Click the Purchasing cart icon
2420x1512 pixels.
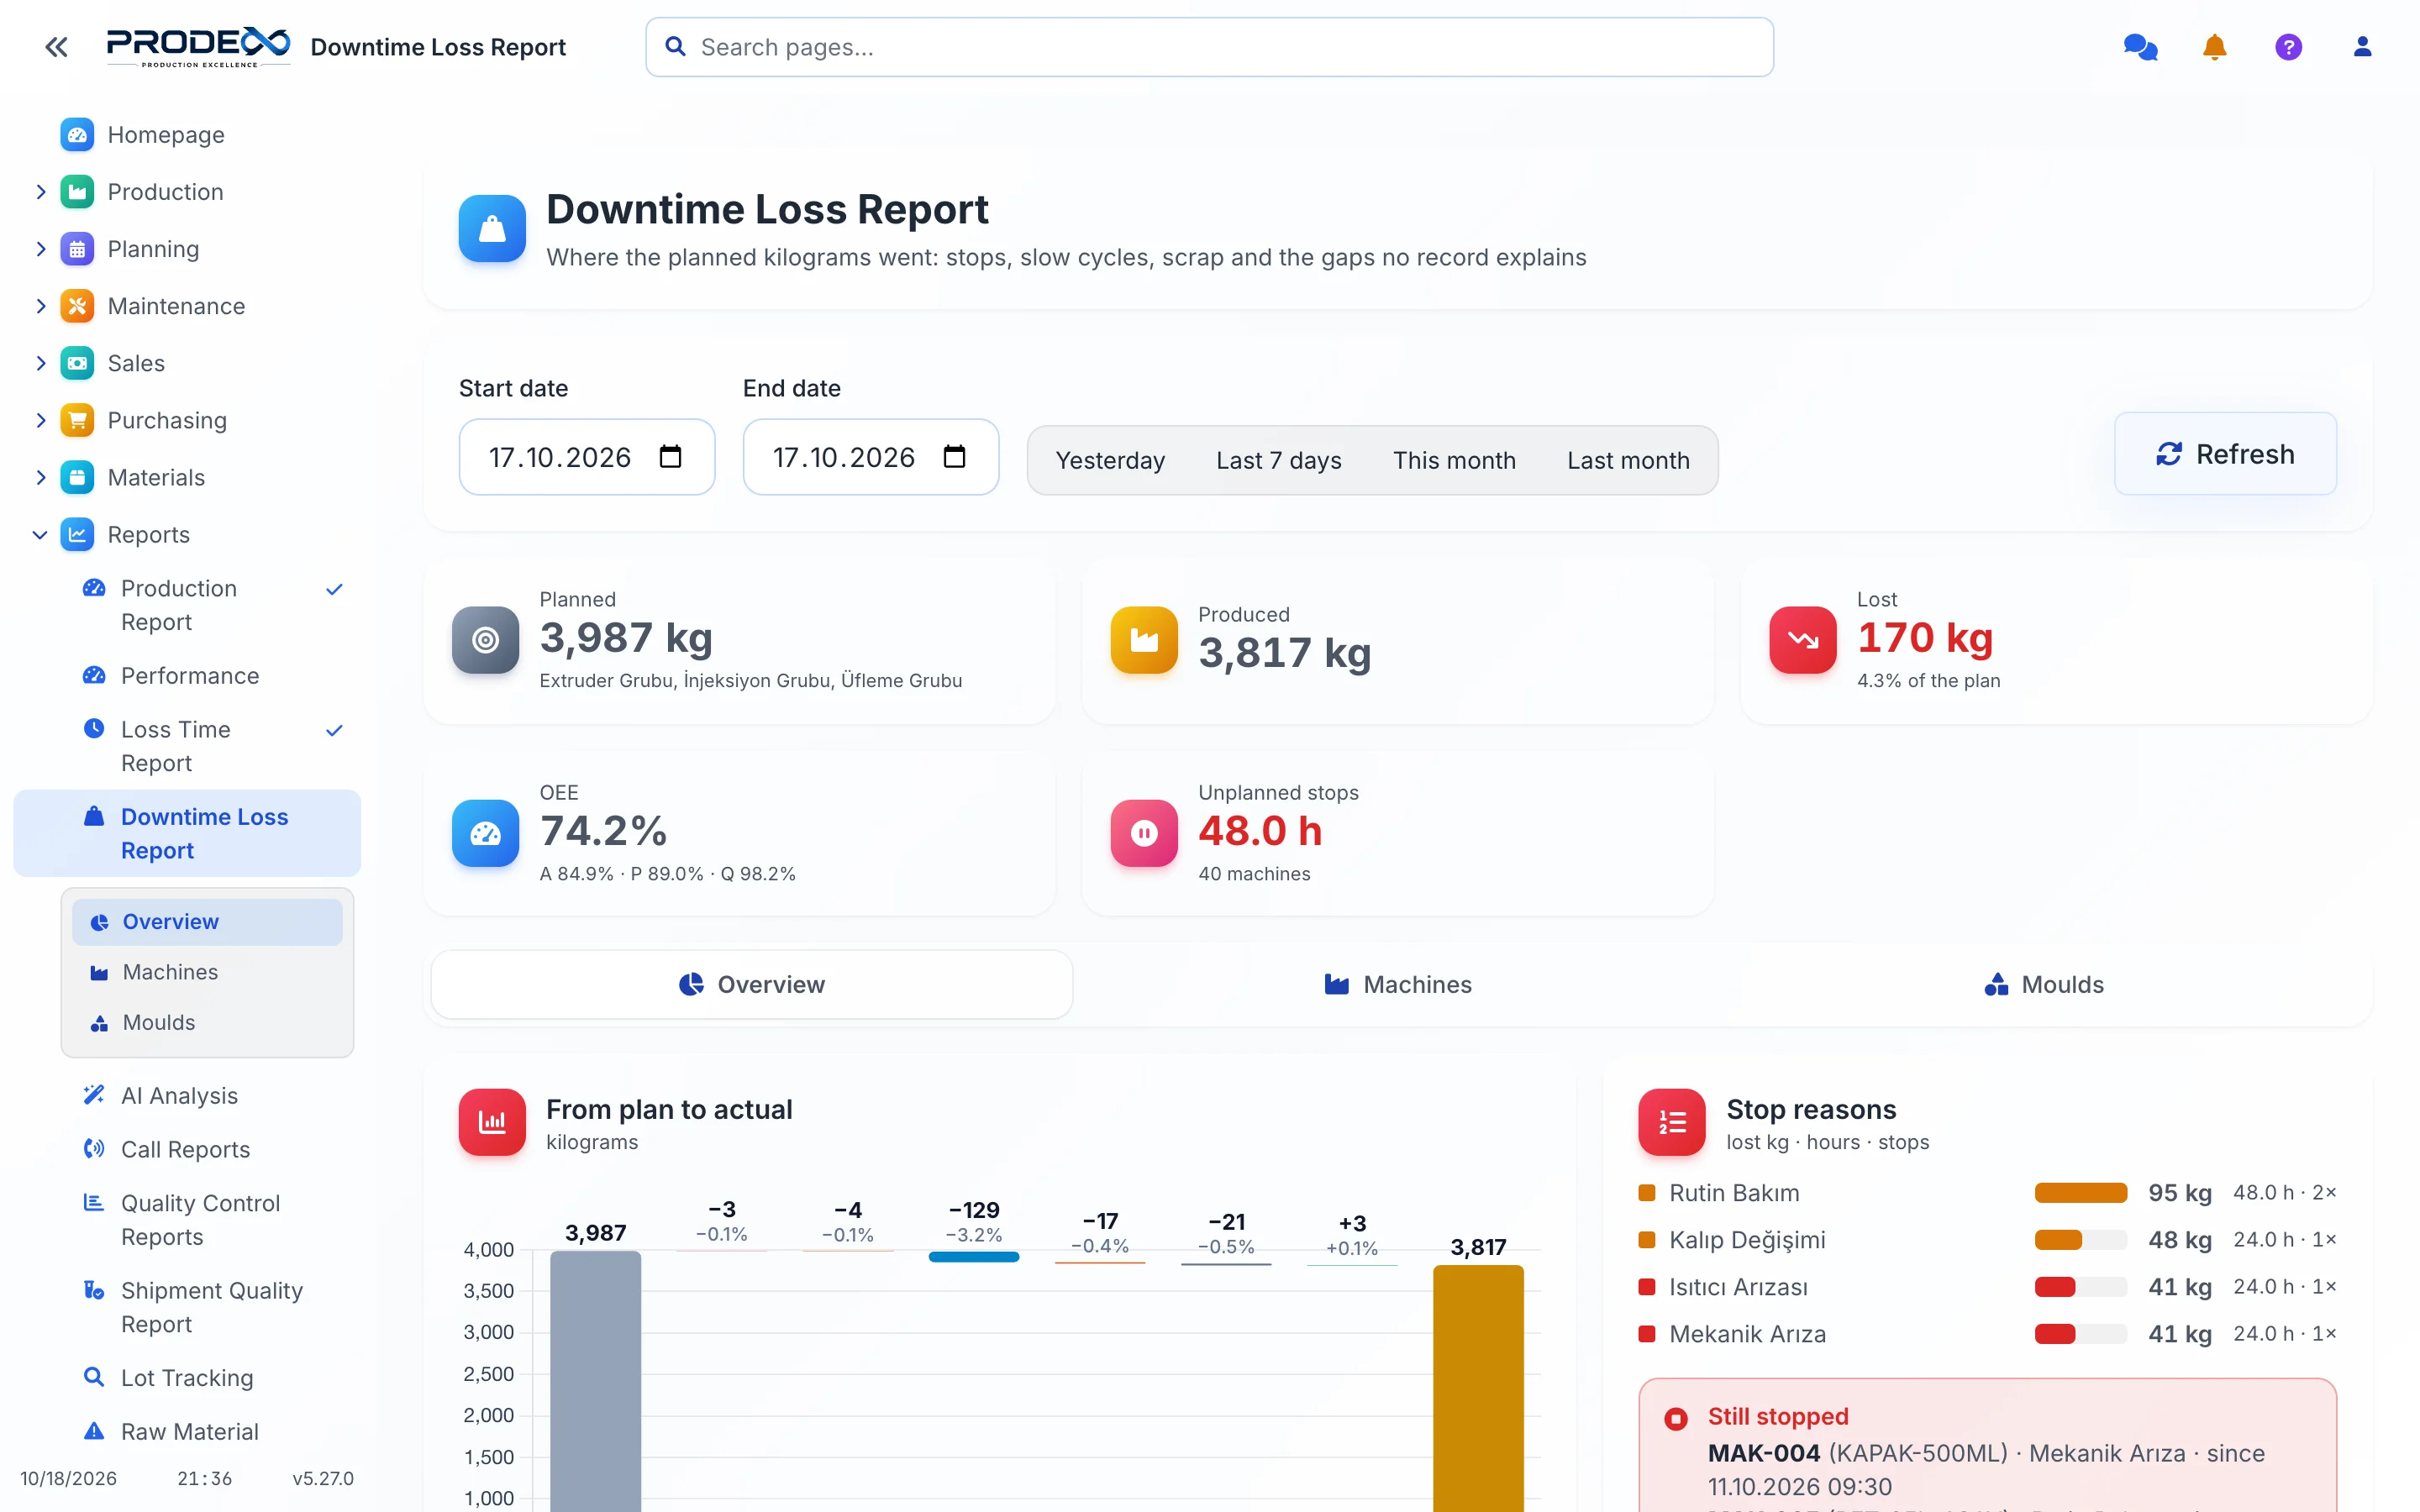[77, 420]
